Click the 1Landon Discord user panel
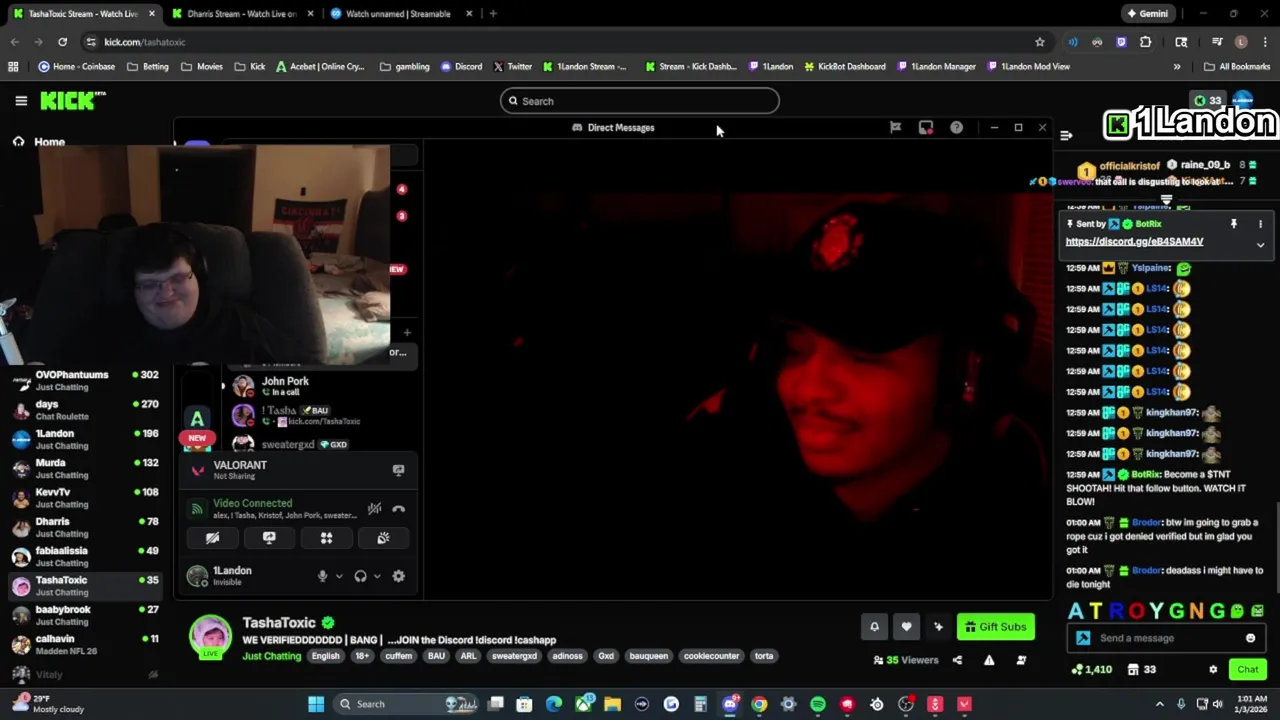Screen dimensions: 1280x720 pos(245,576)
